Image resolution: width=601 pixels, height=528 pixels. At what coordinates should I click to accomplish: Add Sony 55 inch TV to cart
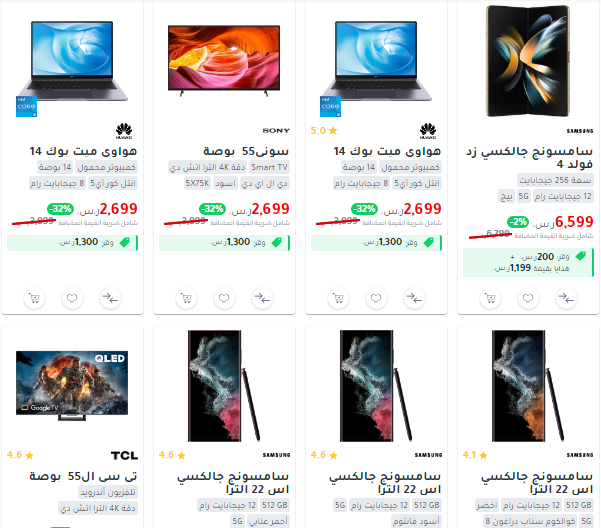point(186,298)
